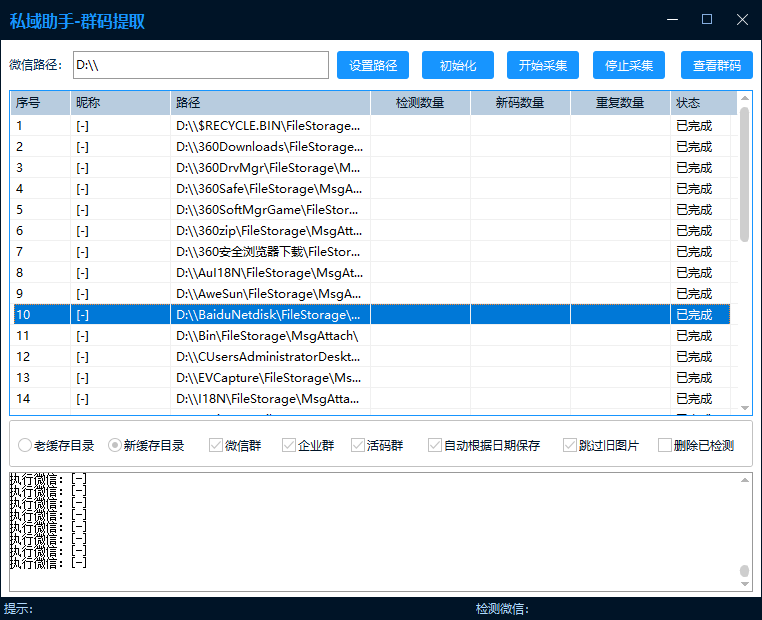
Task: Click the log panel scrollbar thumb
Action: point(745,570)
